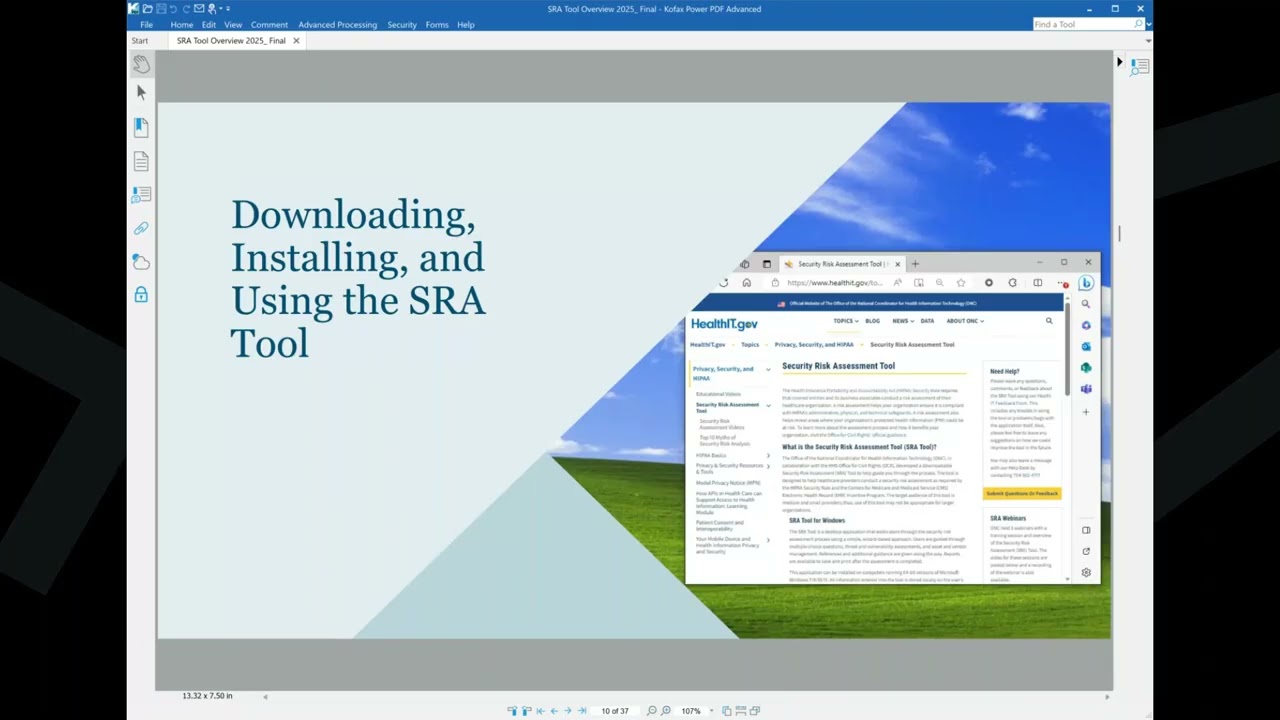The width and height of the screenshot is (1280, 720).
Task: Open the Security lock panel
Action: coord(141,294)
